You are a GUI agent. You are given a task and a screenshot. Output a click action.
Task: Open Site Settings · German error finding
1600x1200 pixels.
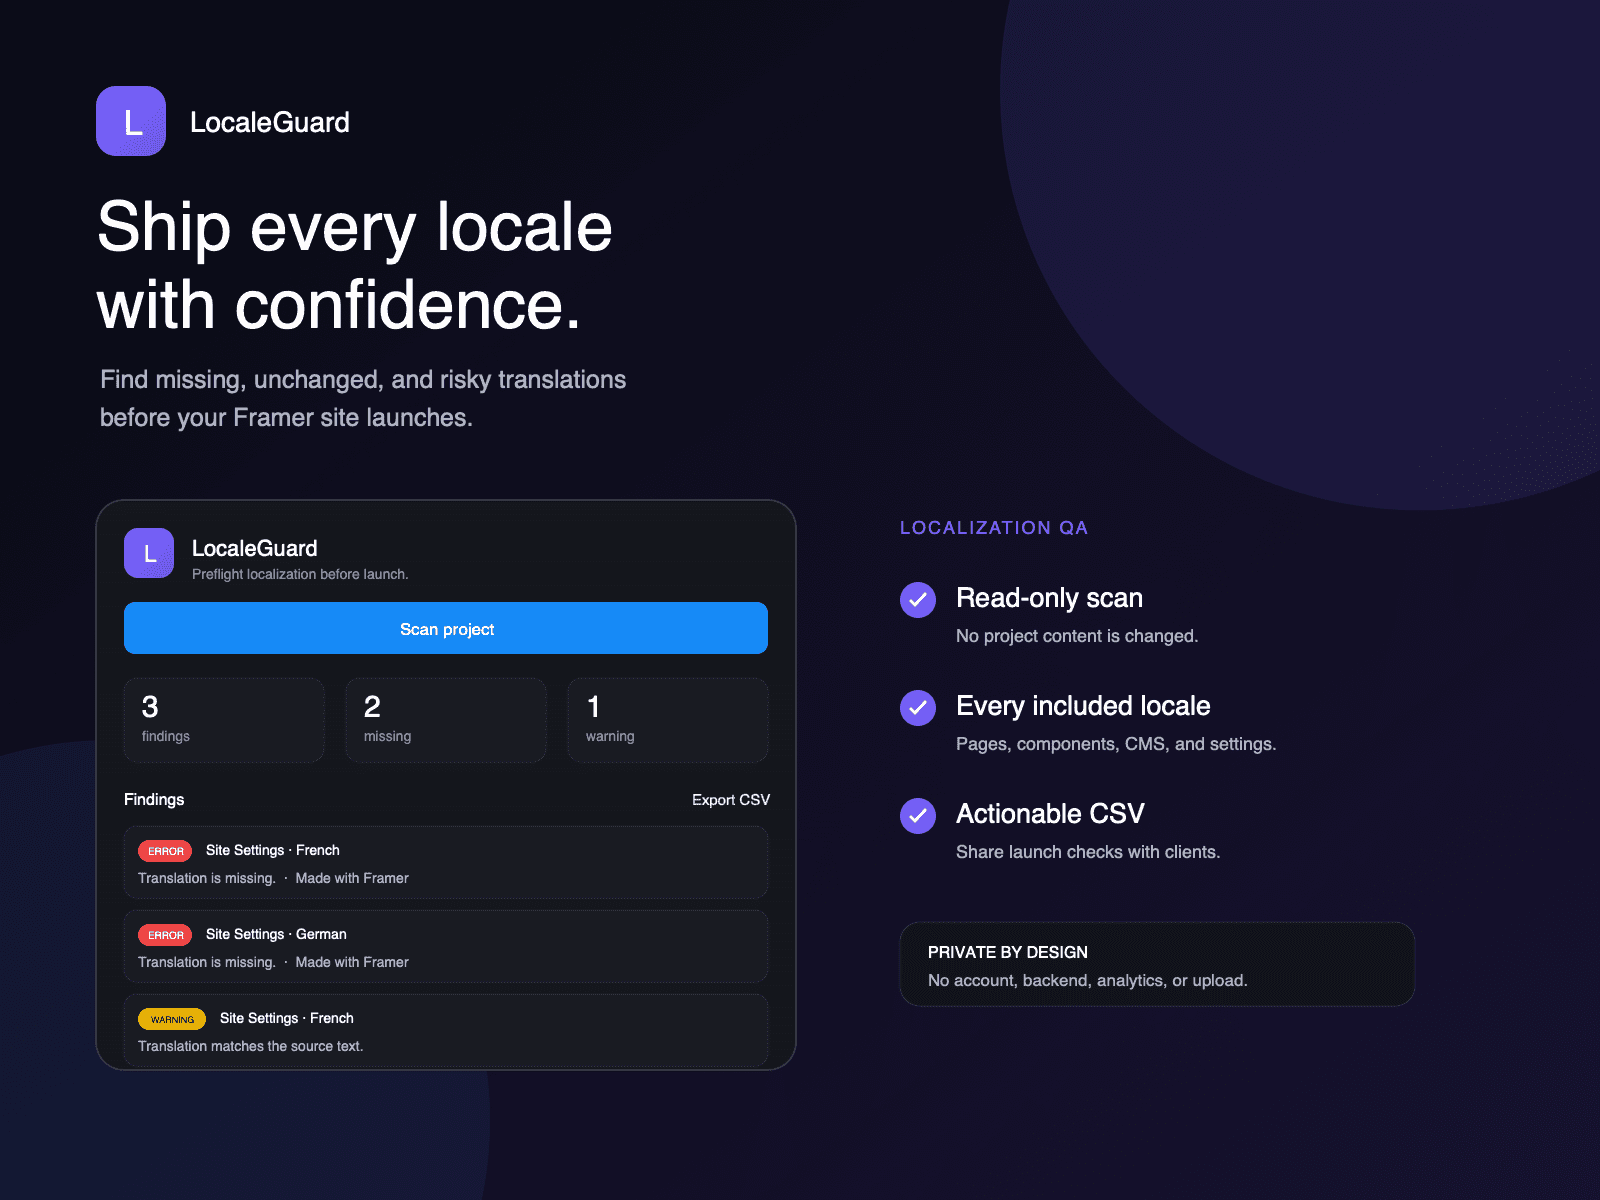click(446, 946)
